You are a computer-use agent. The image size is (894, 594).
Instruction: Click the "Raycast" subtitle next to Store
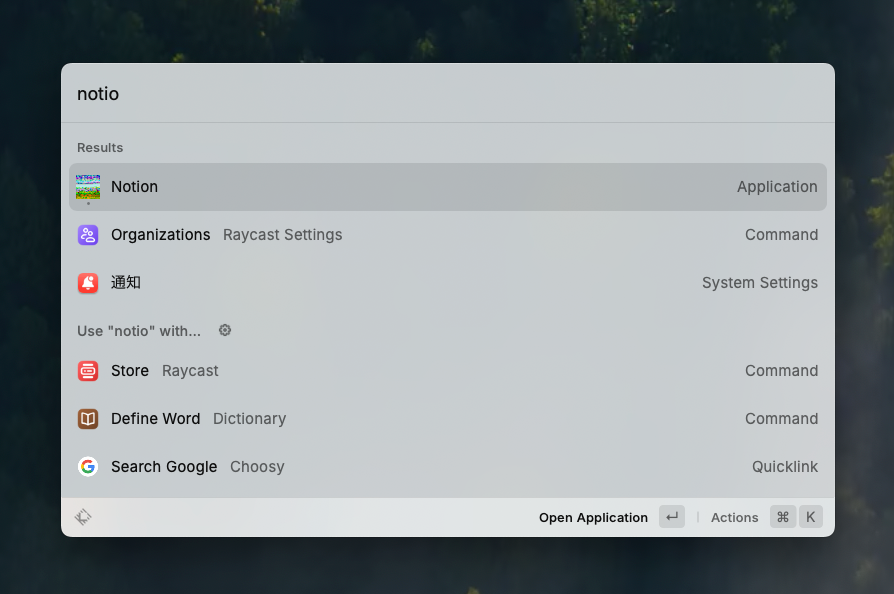point(190,371)
